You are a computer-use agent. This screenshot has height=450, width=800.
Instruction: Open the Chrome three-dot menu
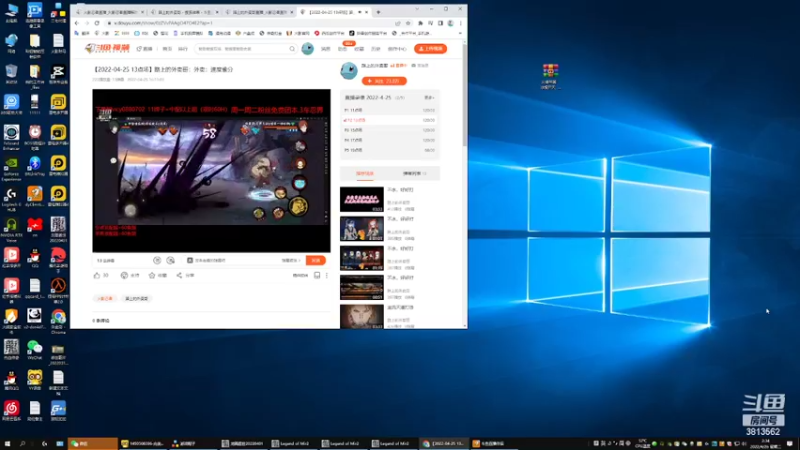(461, 23)
